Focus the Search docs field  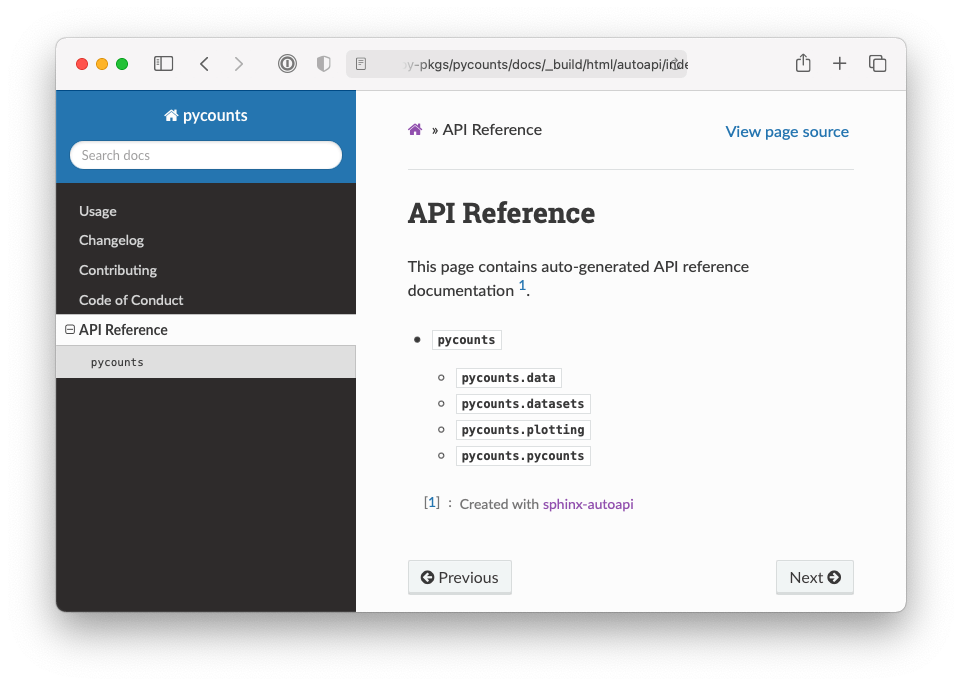pyautogui.click(x=206, y=155)
